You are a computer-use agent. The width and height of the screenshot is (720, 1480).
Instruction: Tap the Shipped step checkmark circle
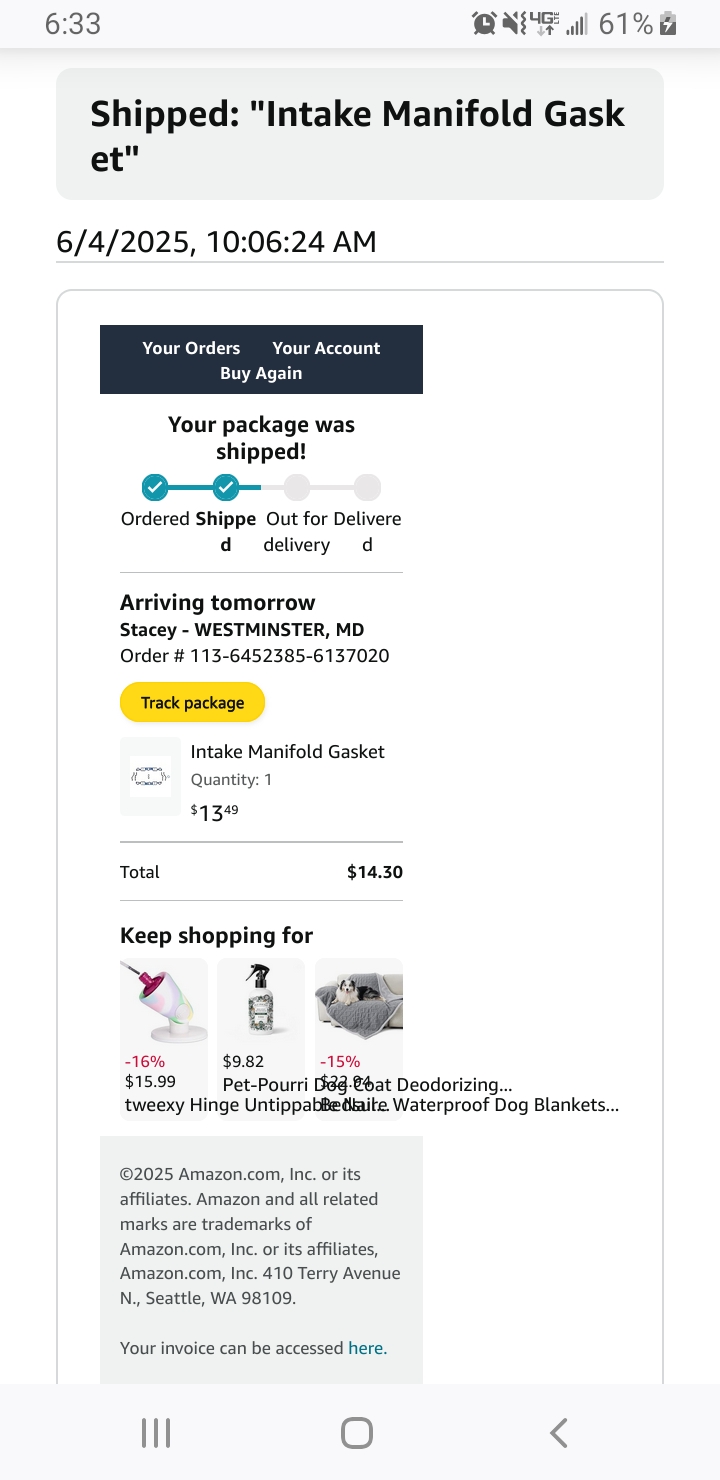[x=226, y=487]
